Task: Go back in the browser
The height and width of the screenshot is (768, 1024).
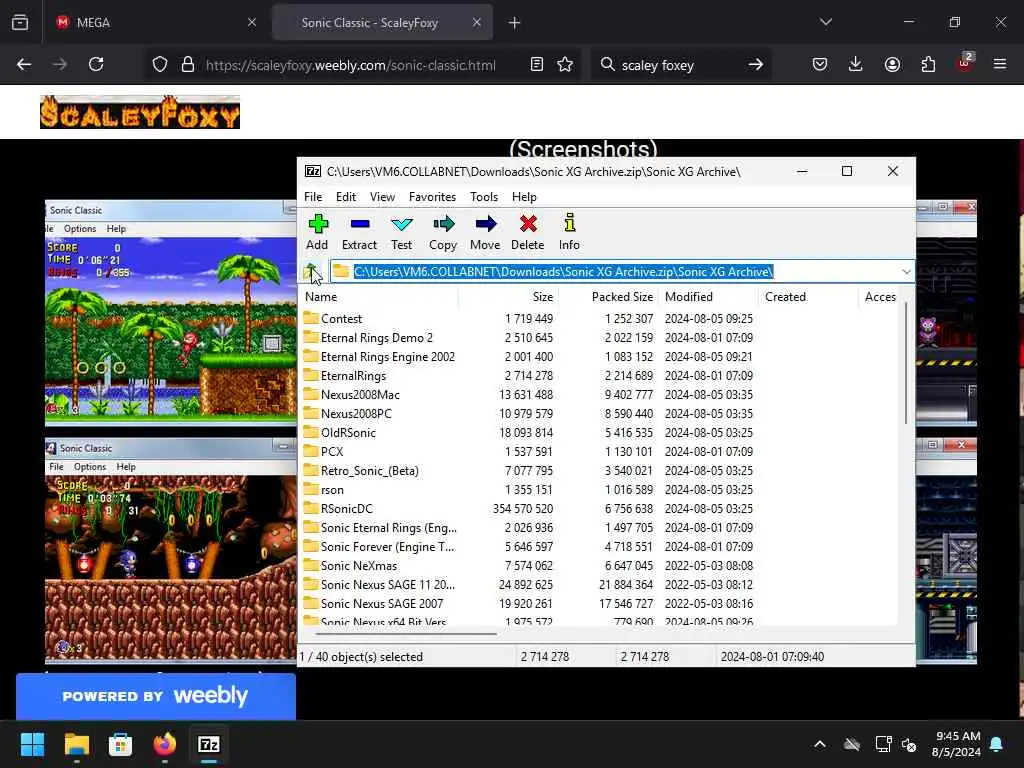Action: 24,65
